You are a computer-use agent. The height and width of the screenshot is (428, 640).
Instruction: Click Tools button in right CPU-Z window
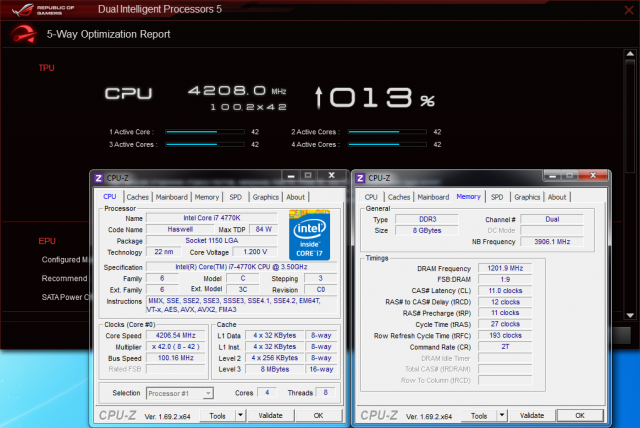[x=479, y=416]
